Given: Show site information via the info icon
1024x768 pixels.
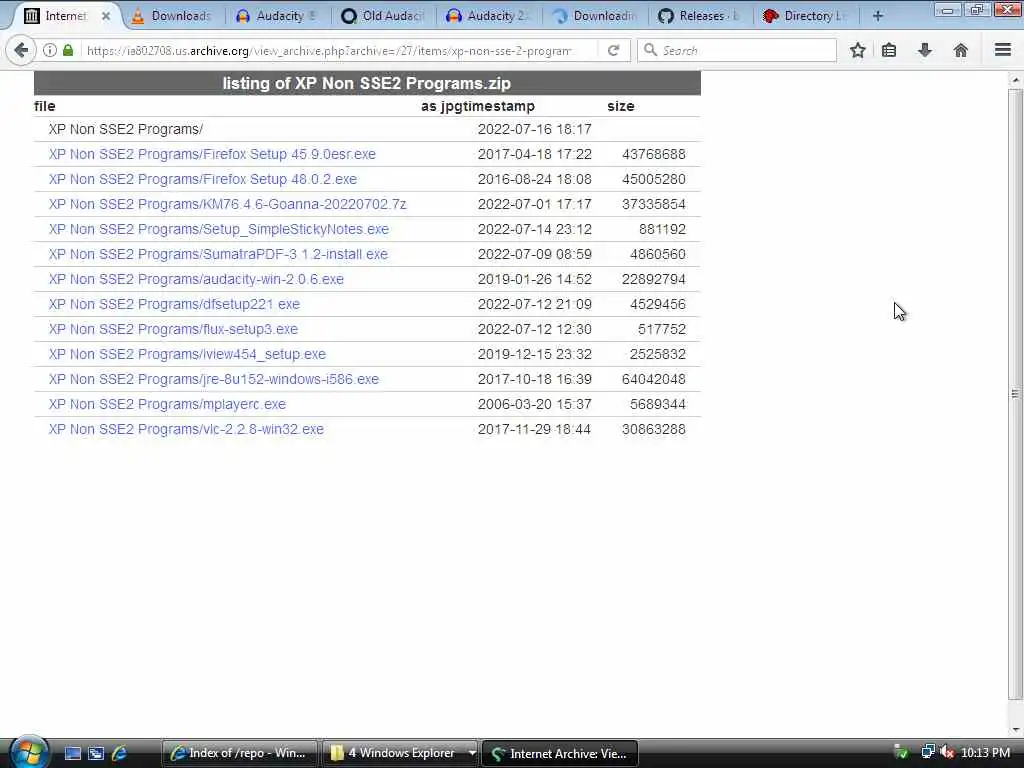Looking at the screenshot, I should click(x=50, y=50).
